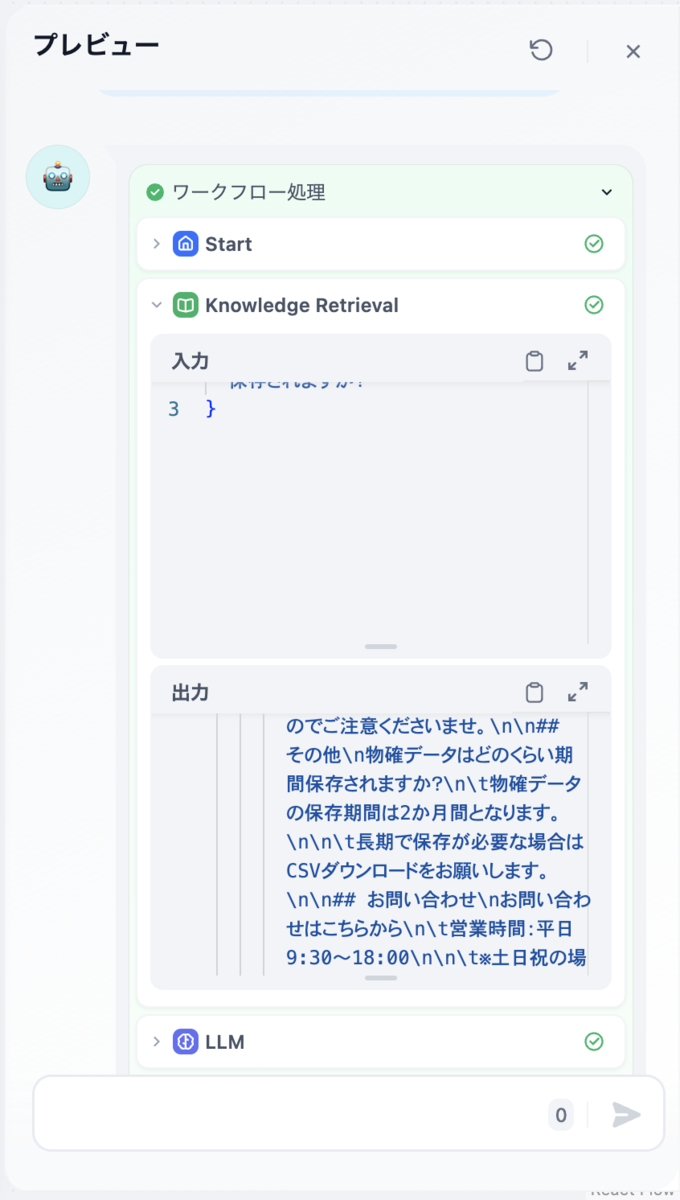Click the green Knowledge Retrieval book icon
Image resolution: width=680 pixels, height=1200 pixels.
(x=185, y=305)
